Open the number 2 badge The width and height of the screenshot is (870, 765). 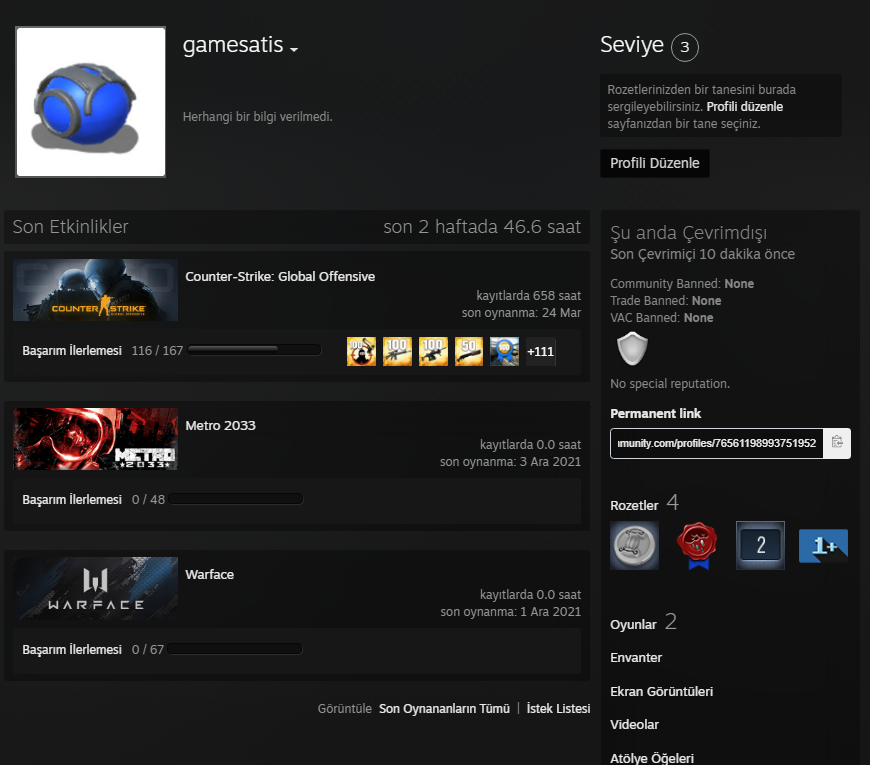(x=760, y=545)
